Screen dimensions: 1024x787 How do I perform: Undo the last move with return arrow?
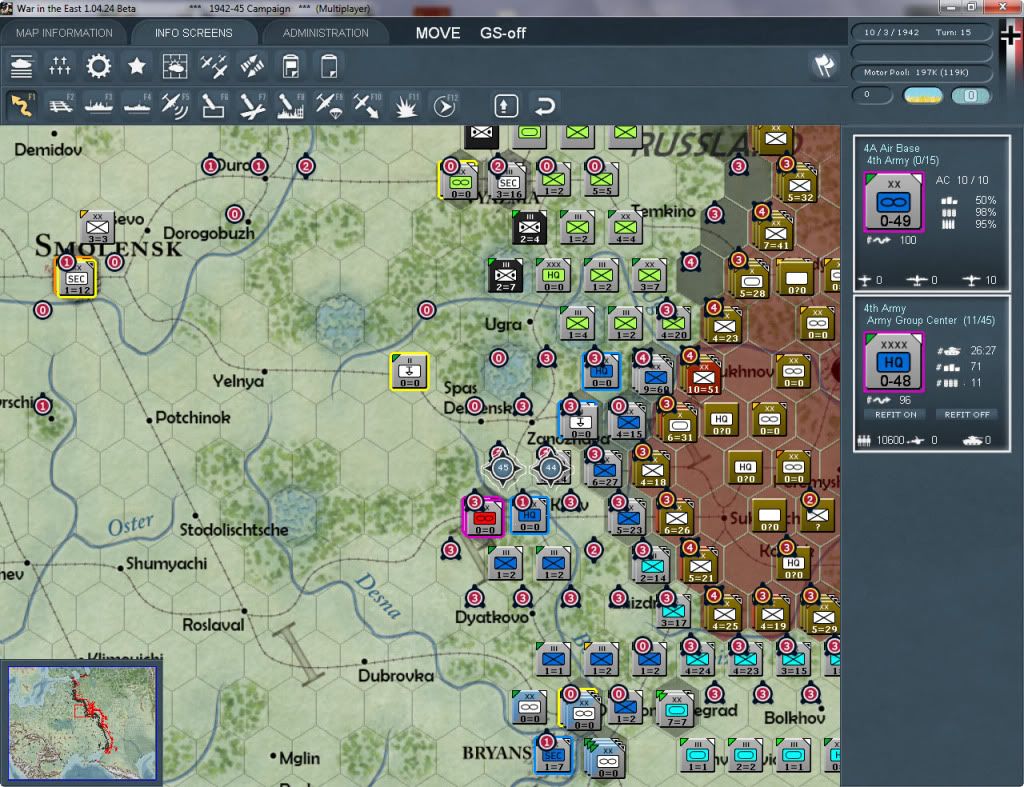[545, 105]
